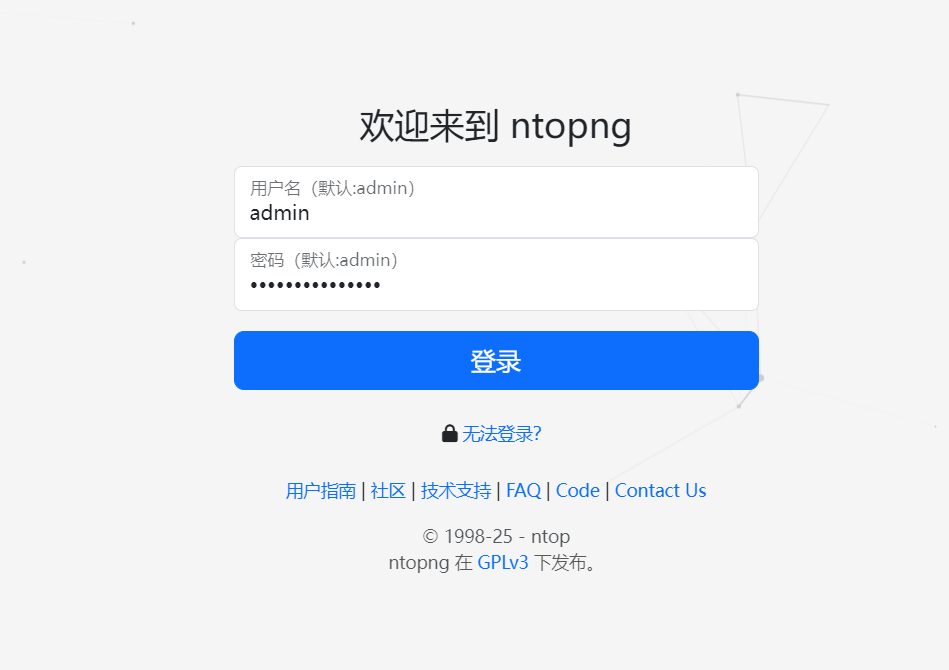The height and width of the screenshot is (670, 949).
Task: Focus the username field containing admin
Action: pos(496,202)
